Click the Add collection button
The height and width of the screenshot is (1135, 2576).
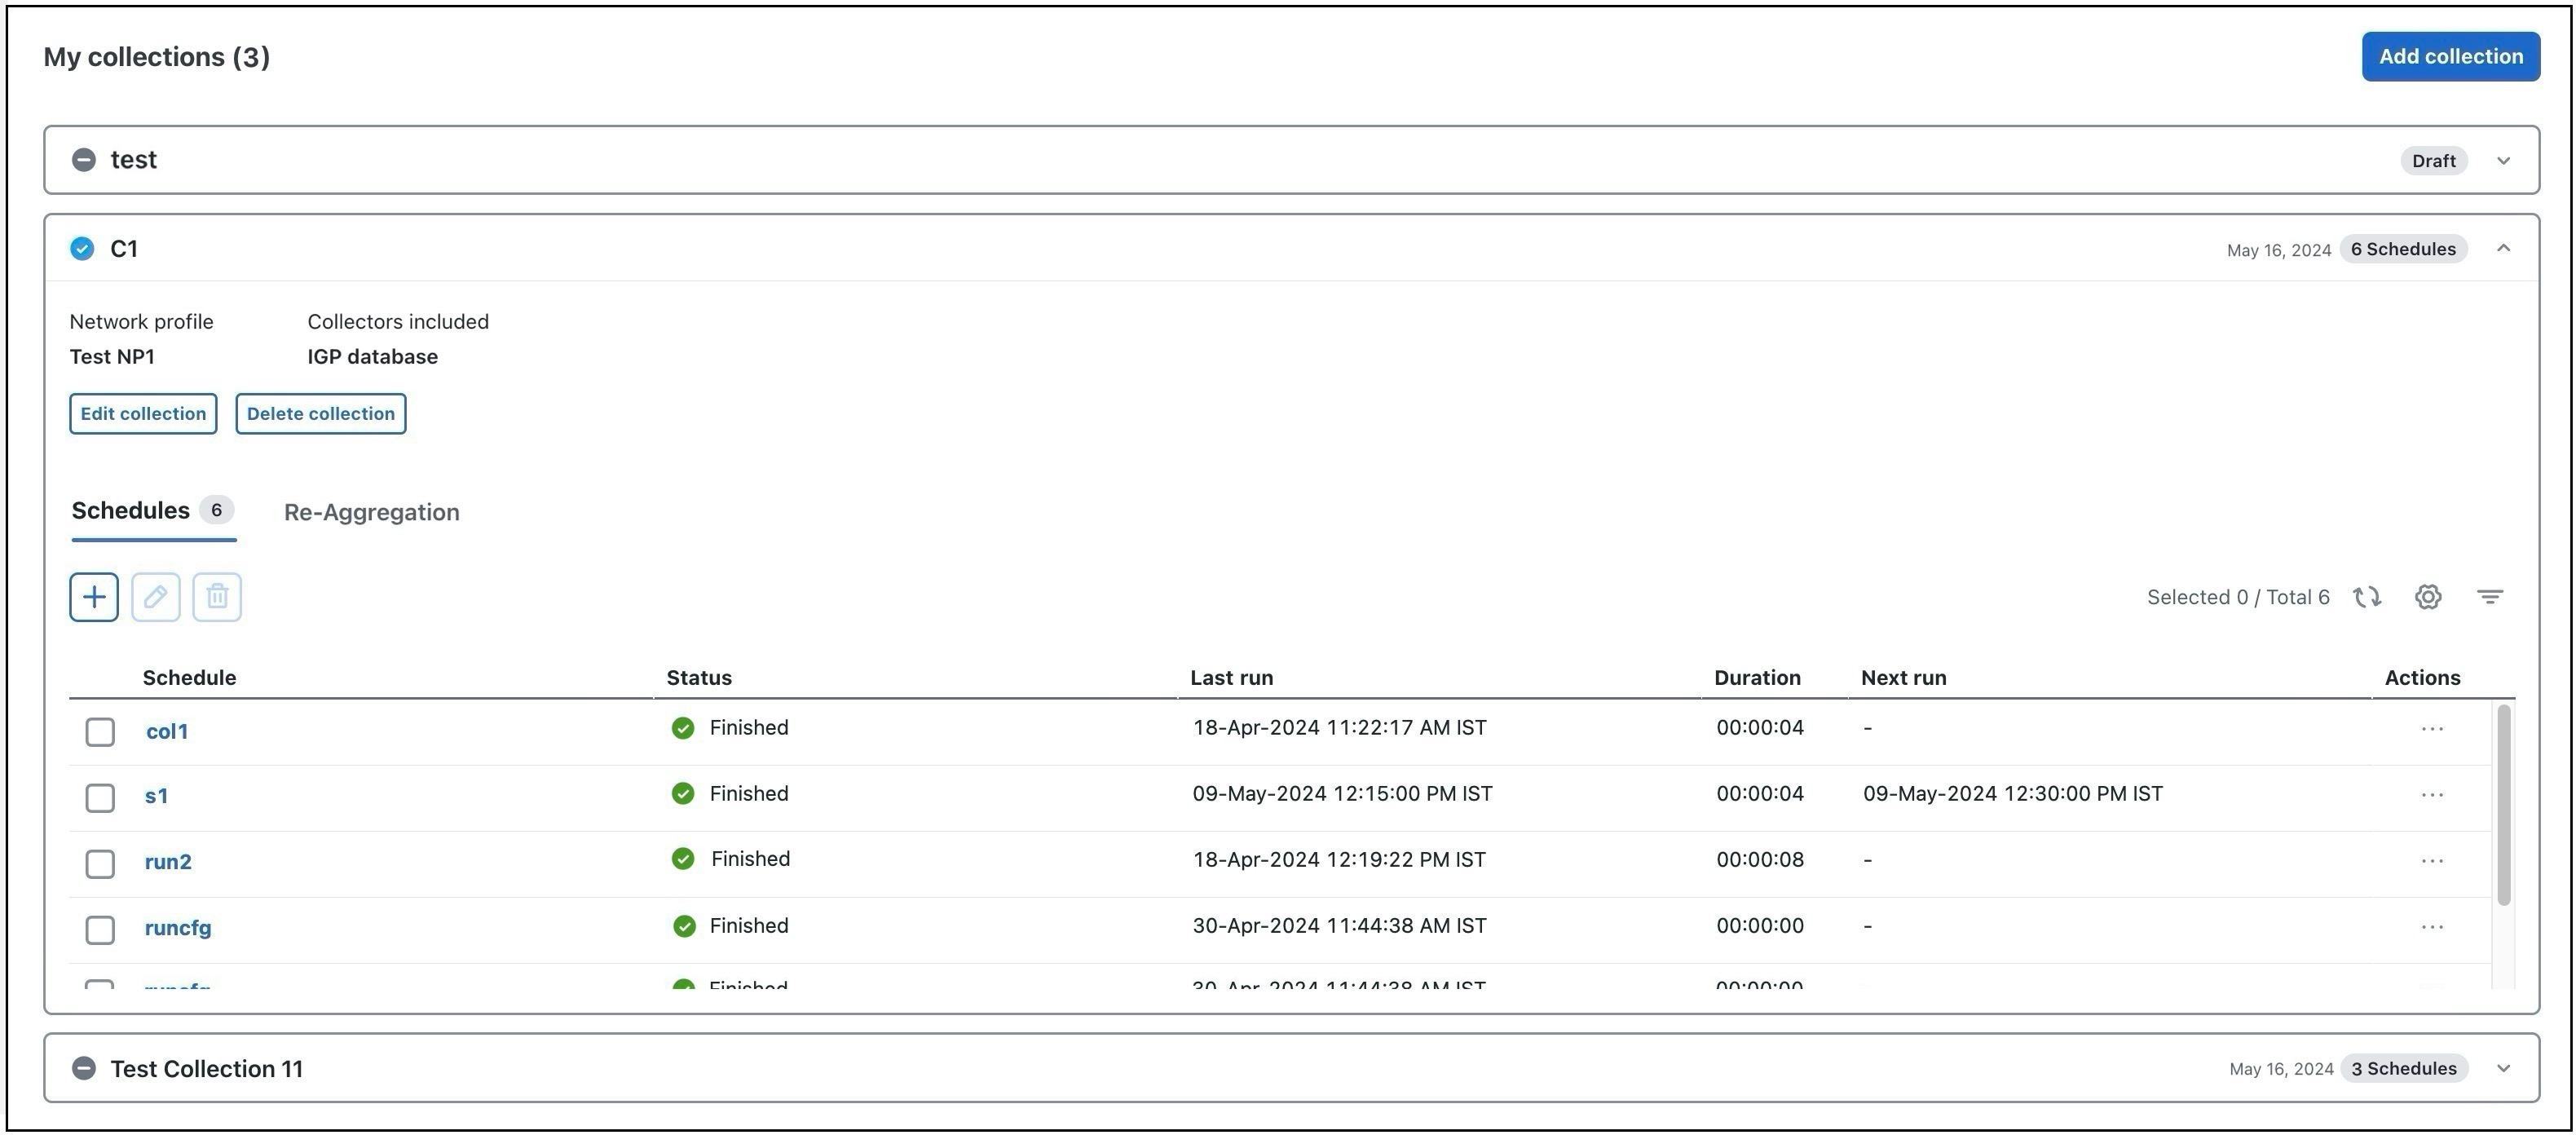2451,57
